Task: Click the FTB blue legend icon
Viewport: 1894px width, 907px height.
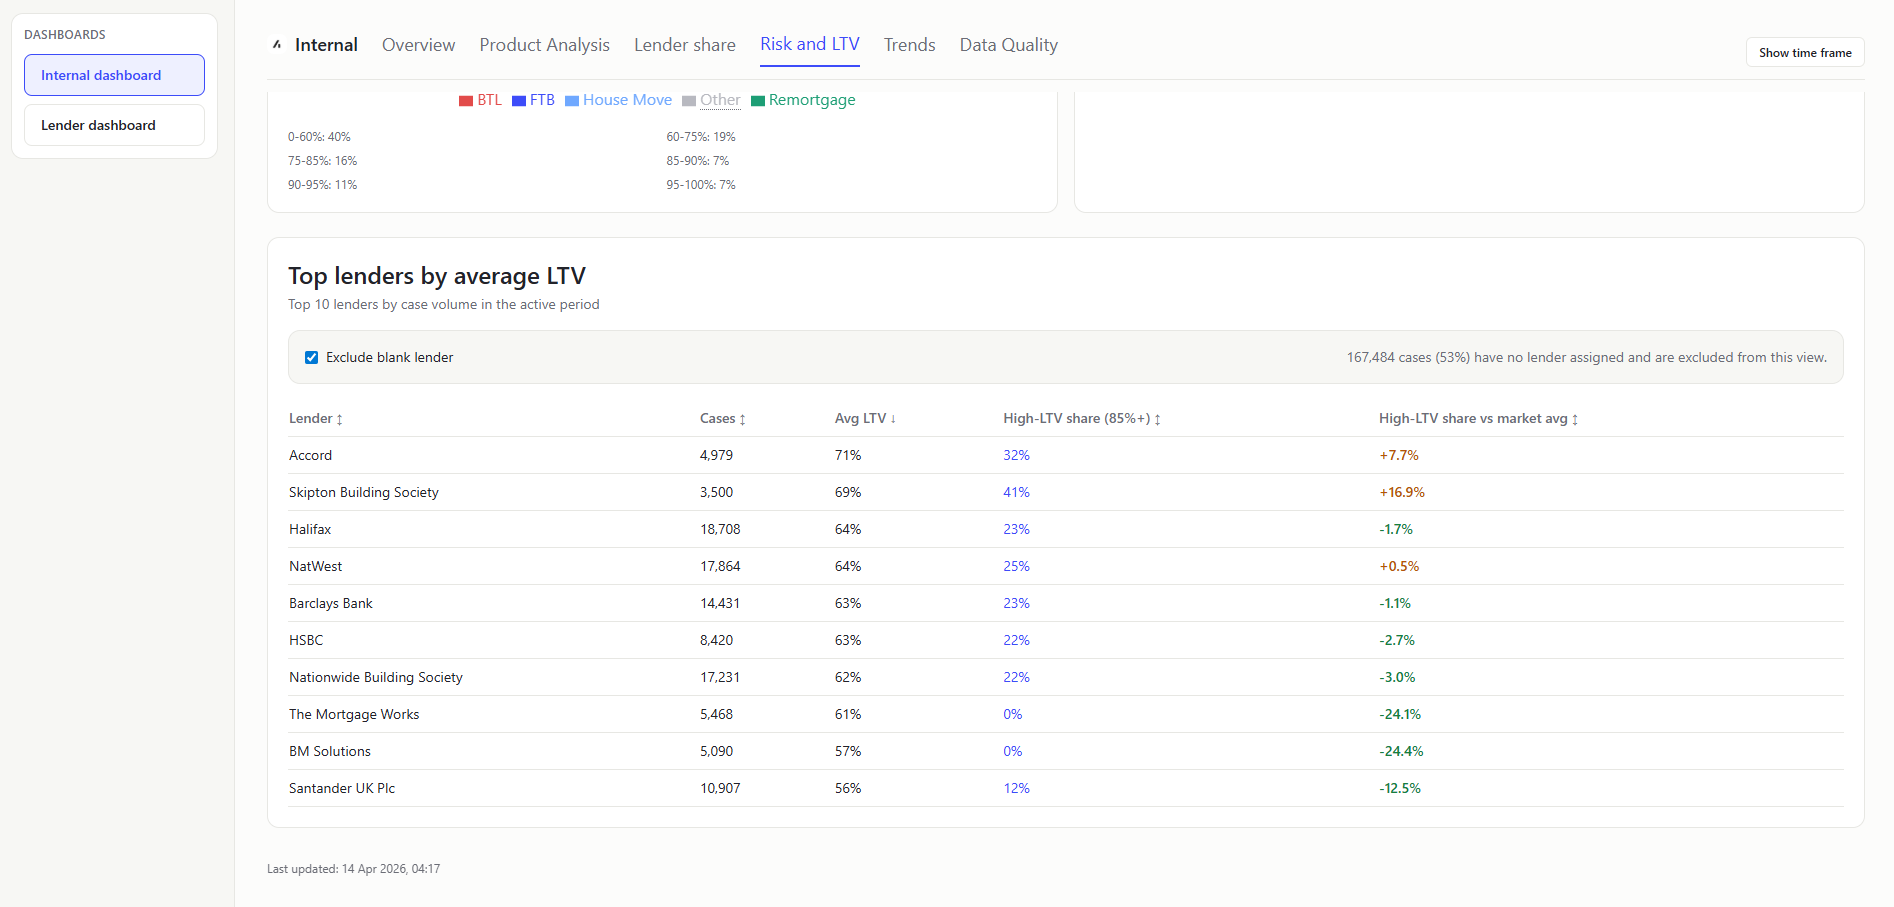Action: tap(518, 100)
